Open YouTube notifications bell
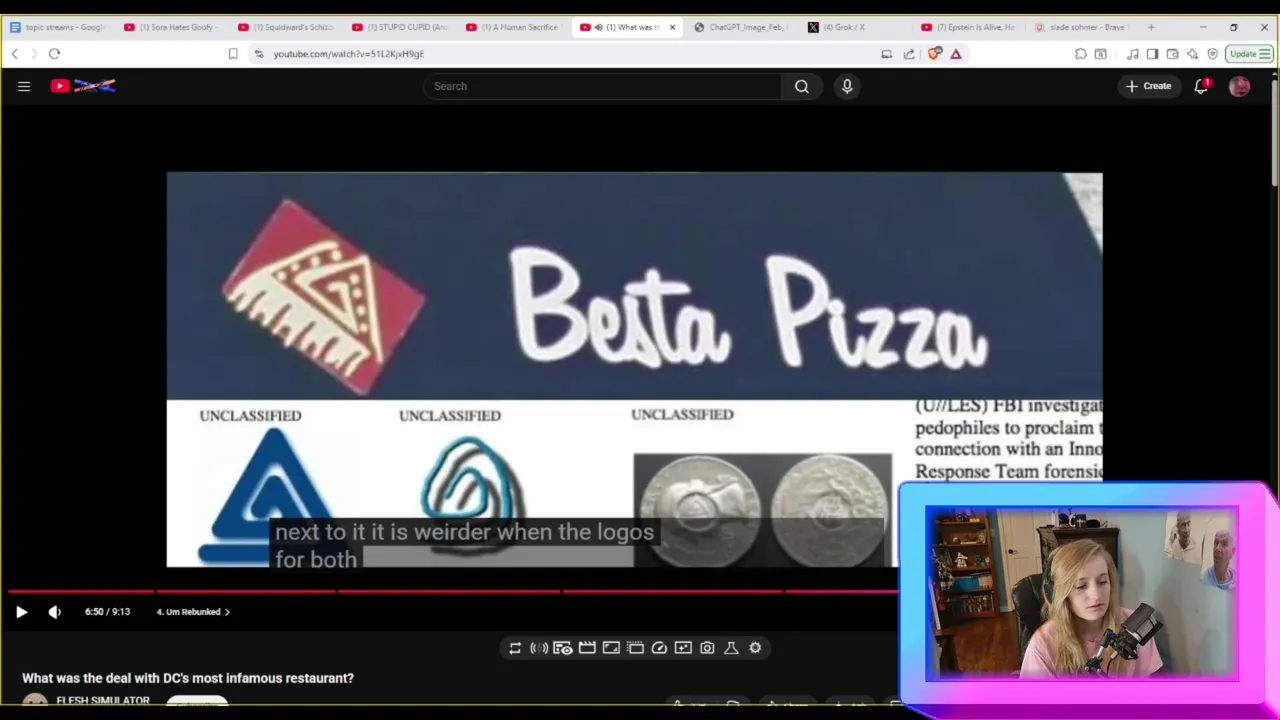This screenshot has width=1280, height=720. pyautogui.click(x=1201, y=86)
